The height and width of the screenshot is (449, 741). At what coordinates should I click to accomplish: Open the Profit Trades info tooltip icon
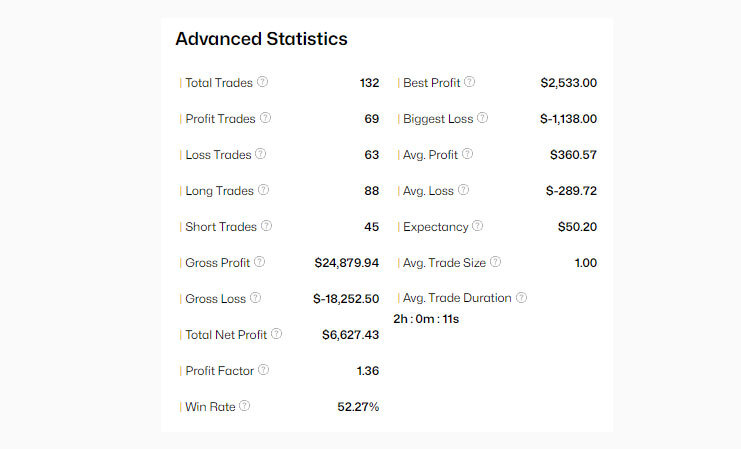click(x=265, y=118)
